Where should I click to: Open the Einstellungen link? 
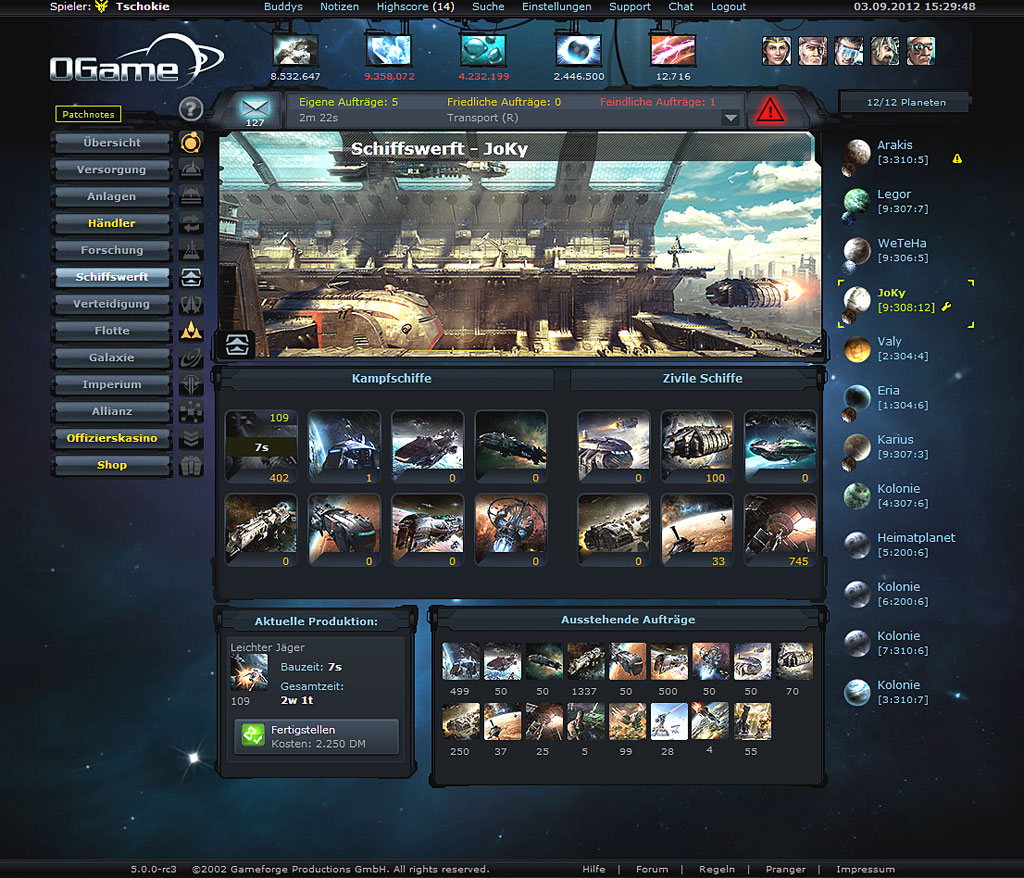(556, 7)
